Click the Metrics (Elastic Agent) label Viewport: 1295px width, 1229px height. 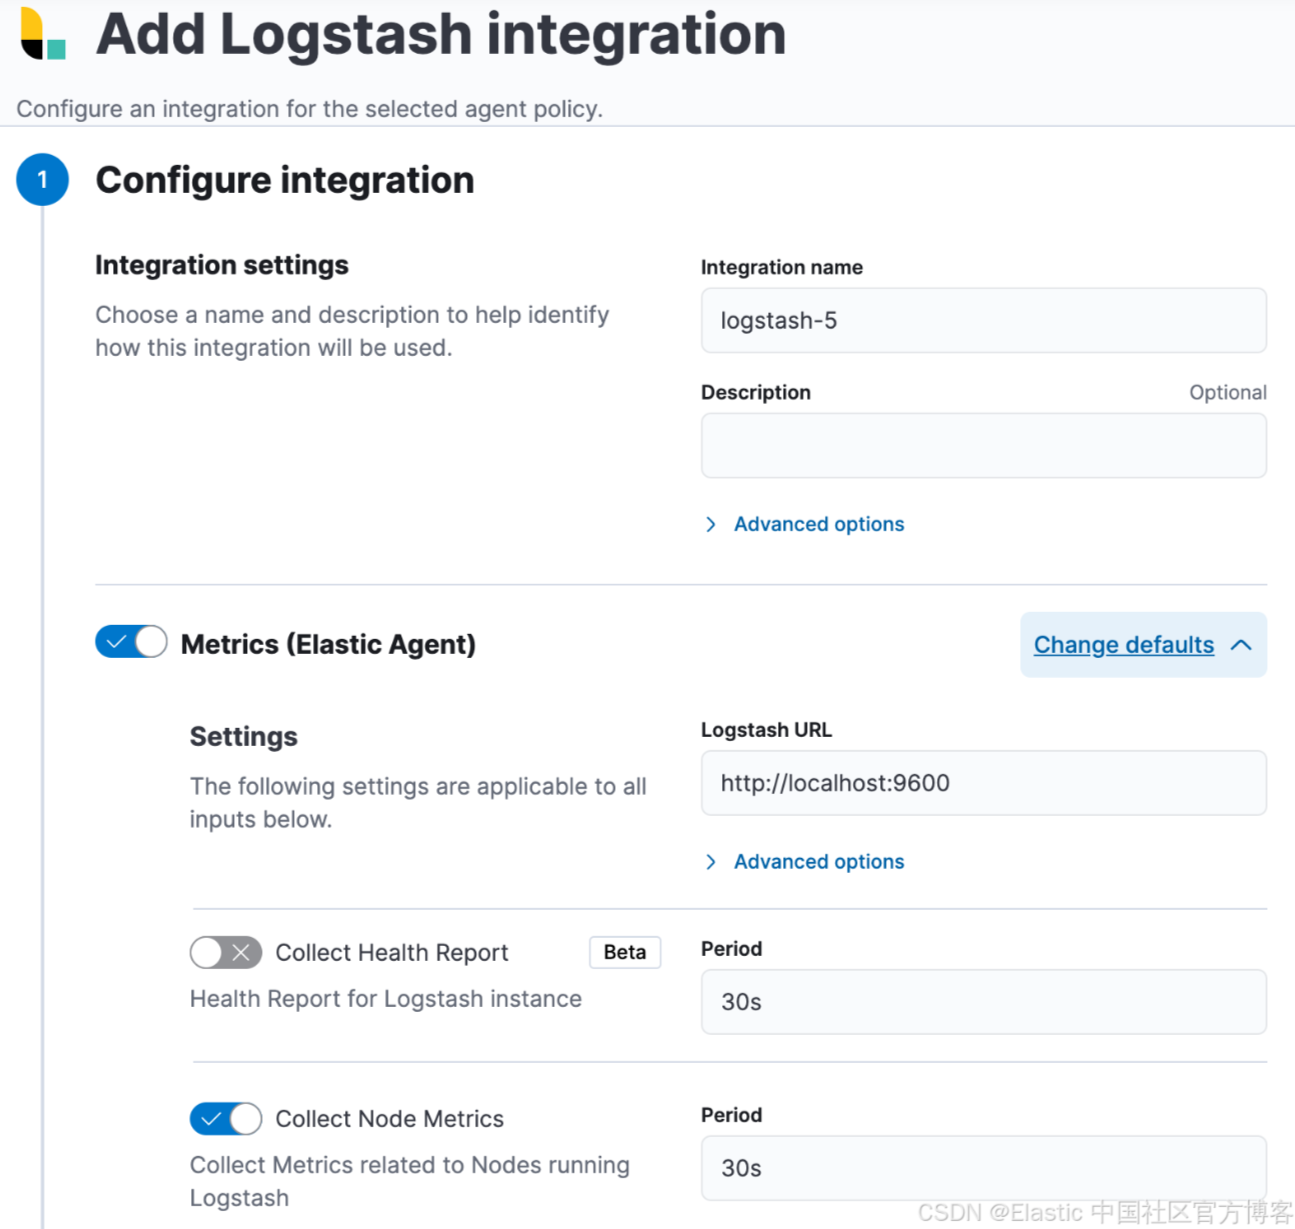tap(328, 645)
